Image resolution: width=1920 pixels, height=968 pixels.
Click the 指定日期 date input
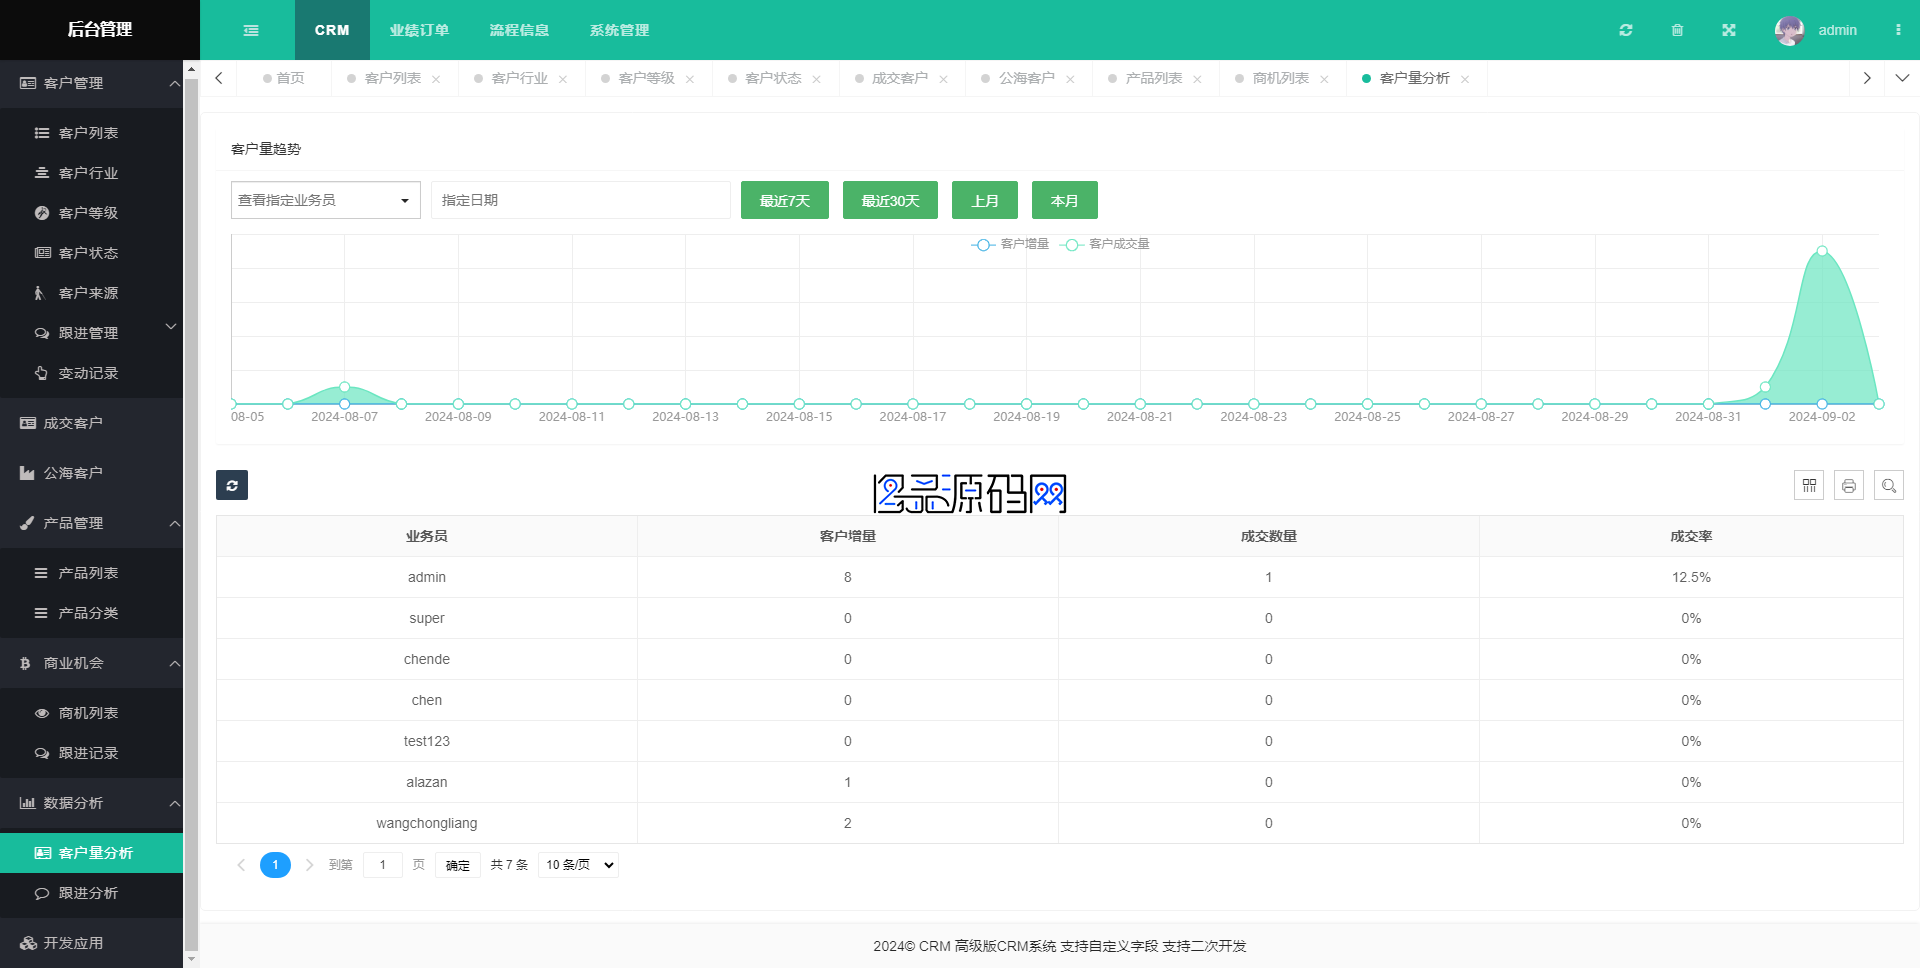pyautogui.click(x=581, y=200)
